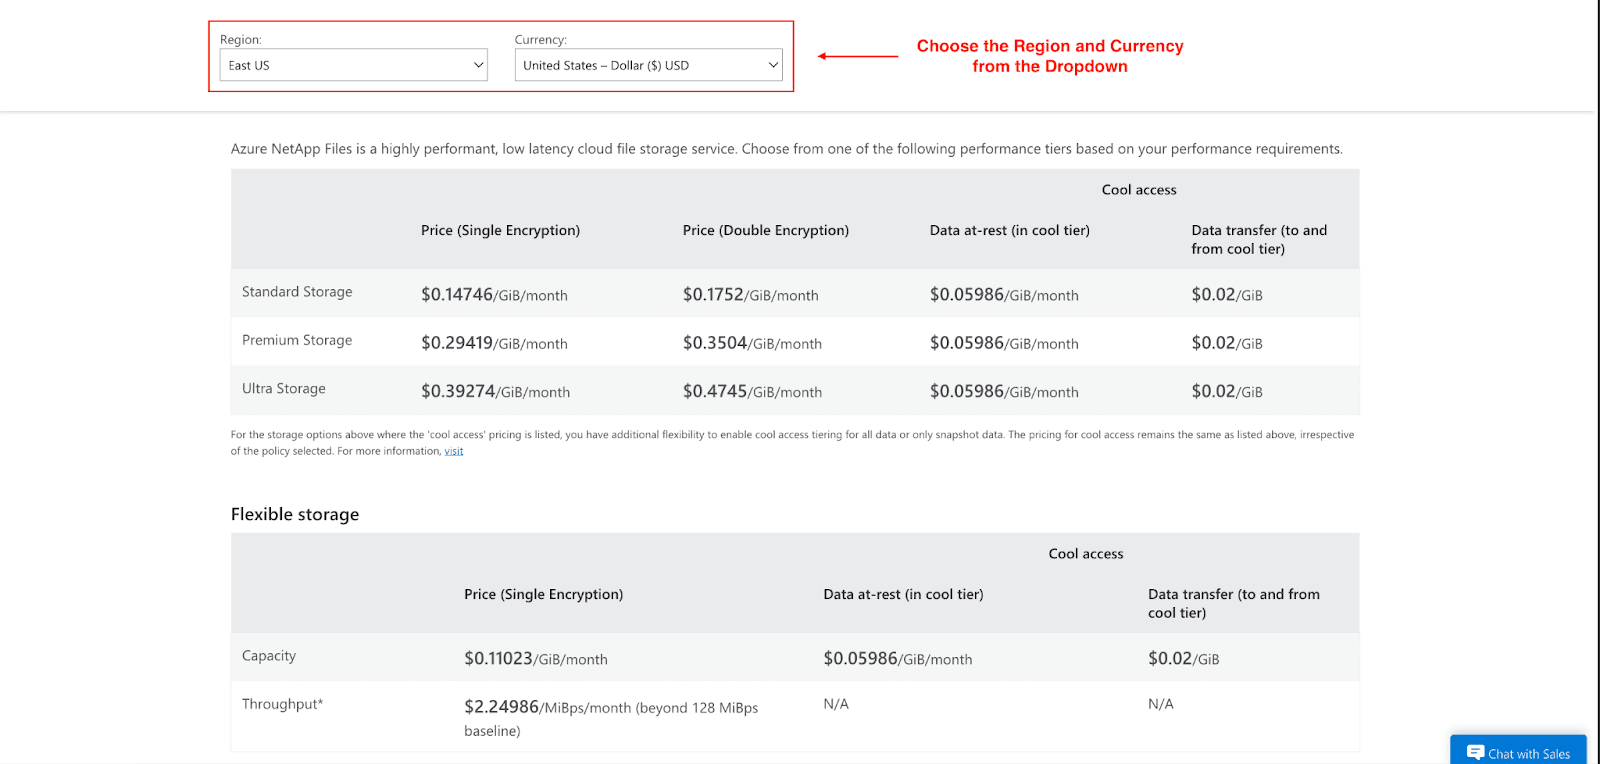Image resolution: width=1600 pixels, height=764 pixels.
Task: Click the chat bubble icon beside Chat with Sales
Action: point(1475,753)
